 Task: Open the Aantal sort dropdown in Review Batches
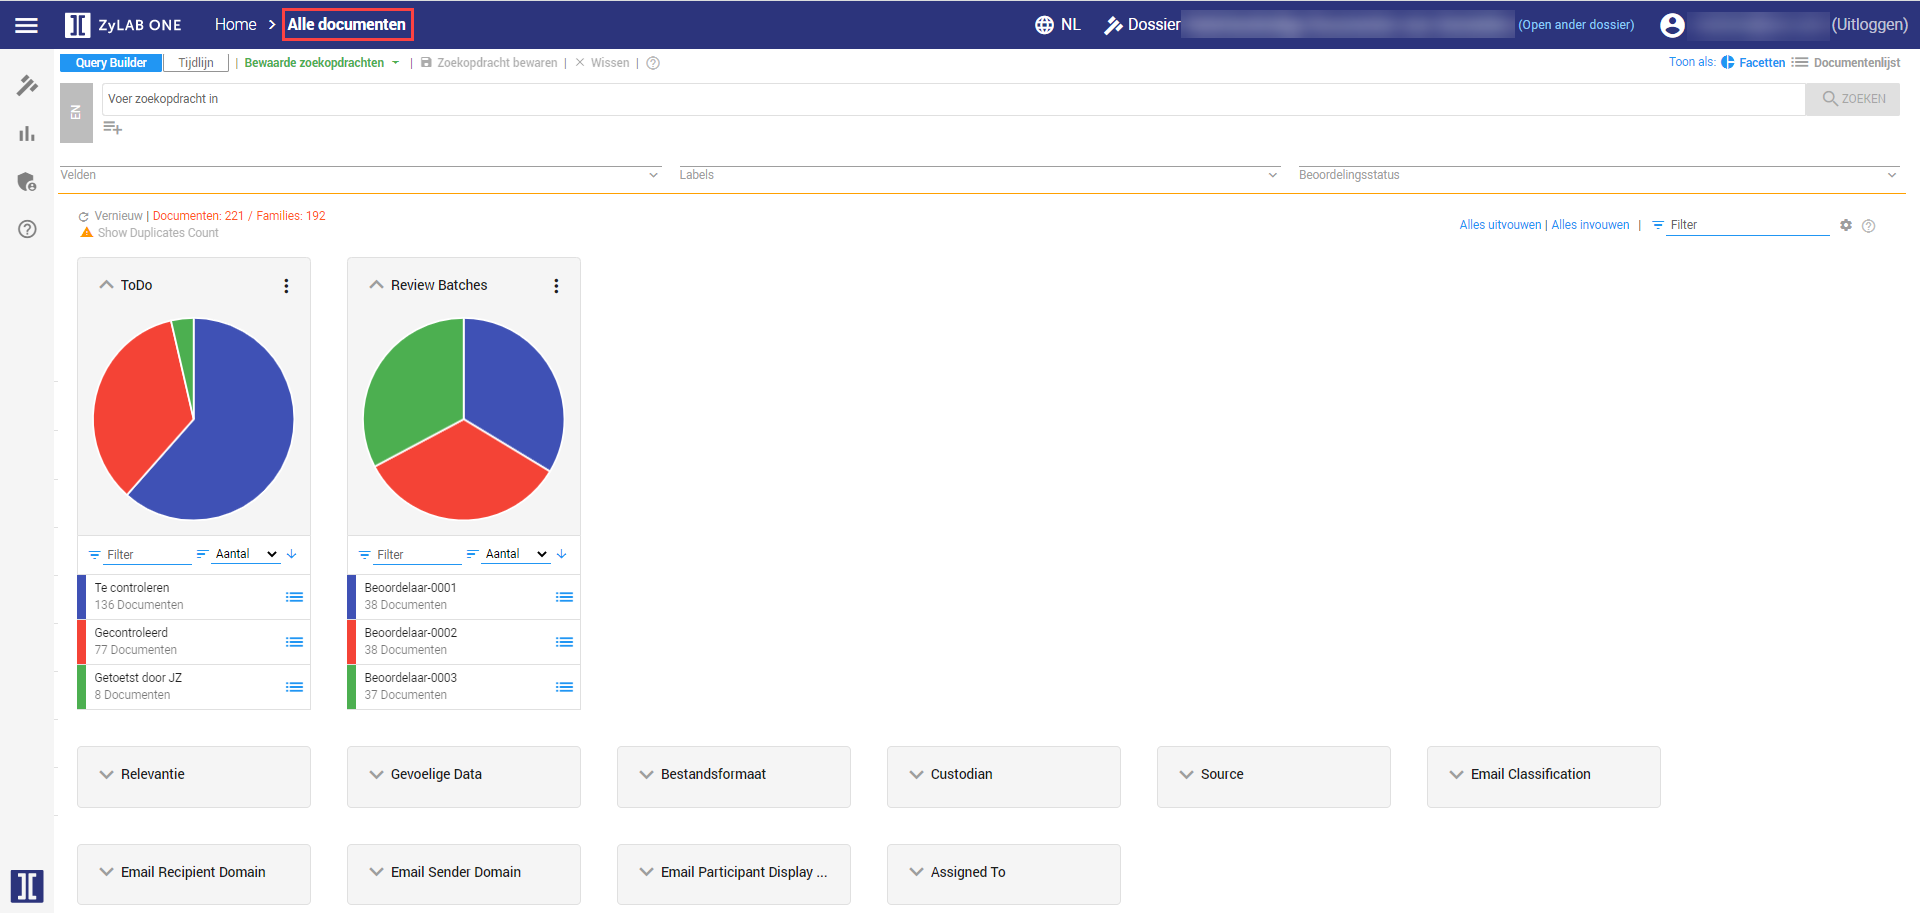pos(515,554)
